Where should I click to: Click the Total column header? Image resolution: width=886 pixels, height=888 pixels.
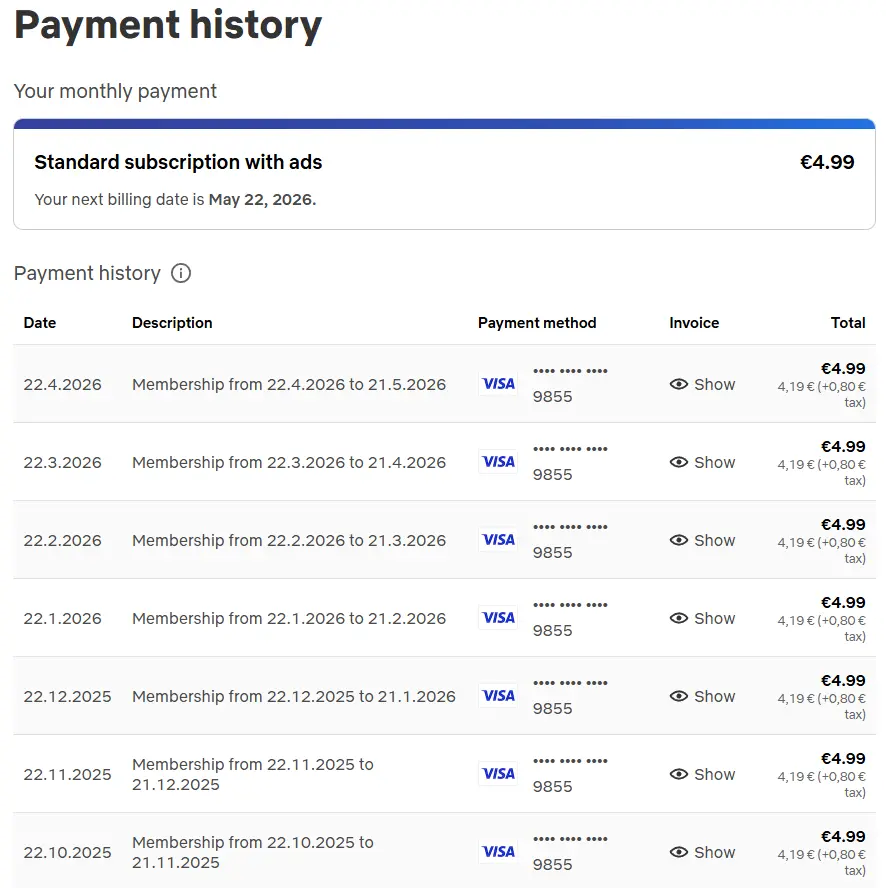point(848,323)
